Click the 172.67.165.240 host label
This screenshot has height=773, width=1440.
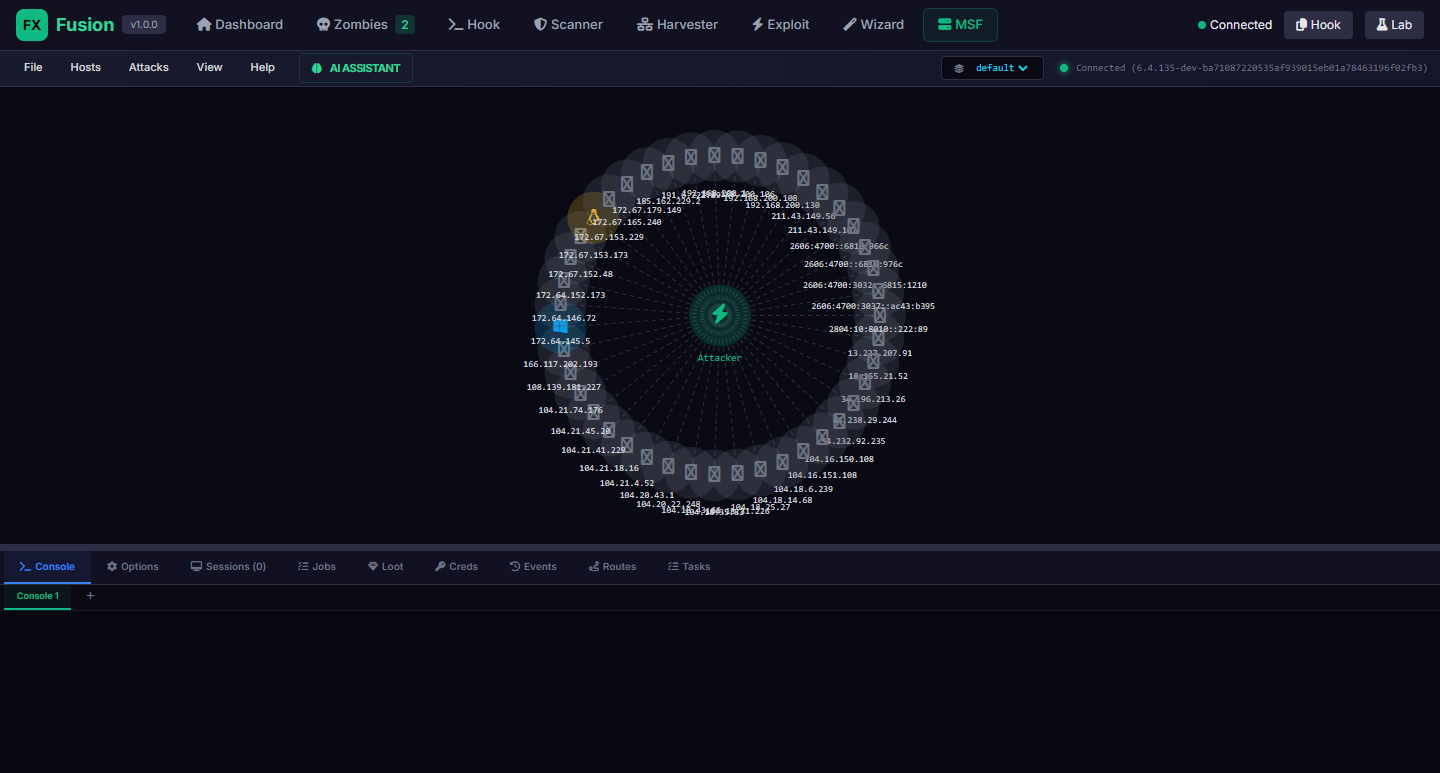click(627, 223)
